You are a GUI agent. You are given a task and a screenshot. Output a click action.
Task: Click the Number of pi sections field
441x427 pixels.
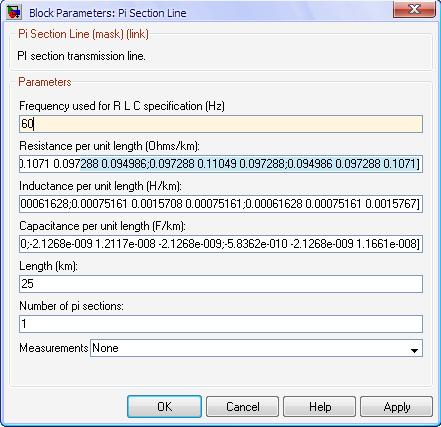coord(221,324)
